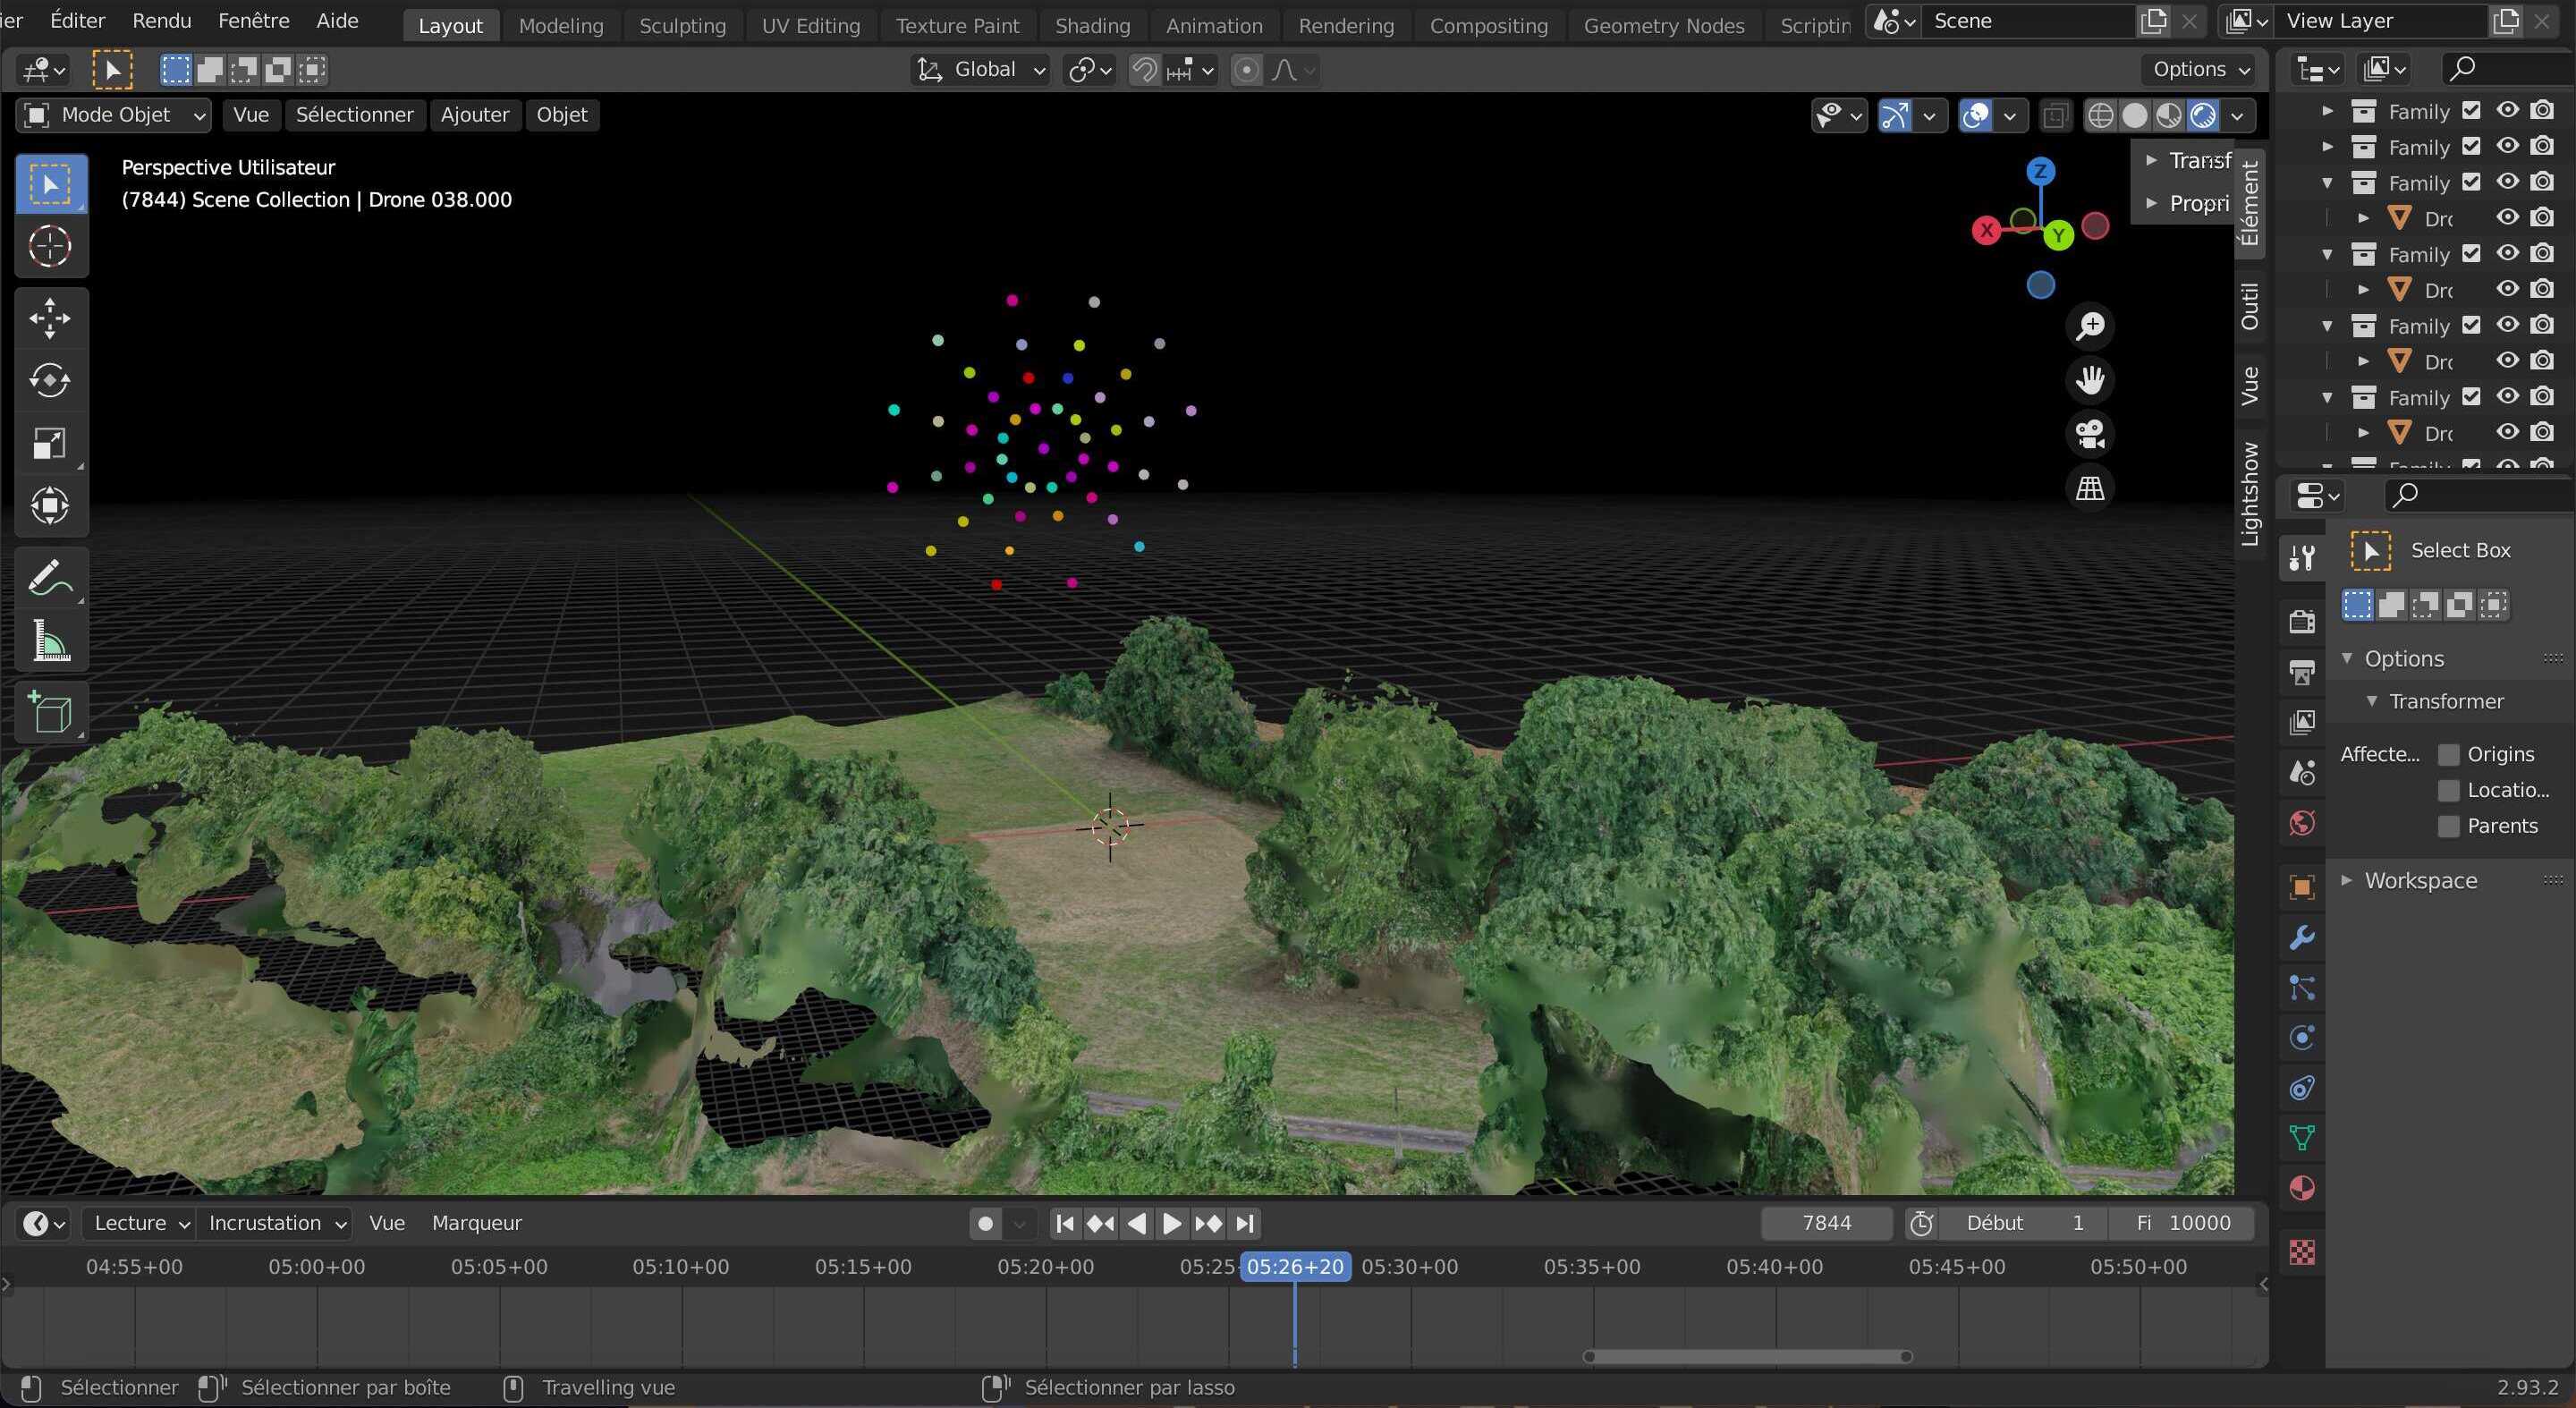Expand the Workspace panel

tap(2420, 881)
